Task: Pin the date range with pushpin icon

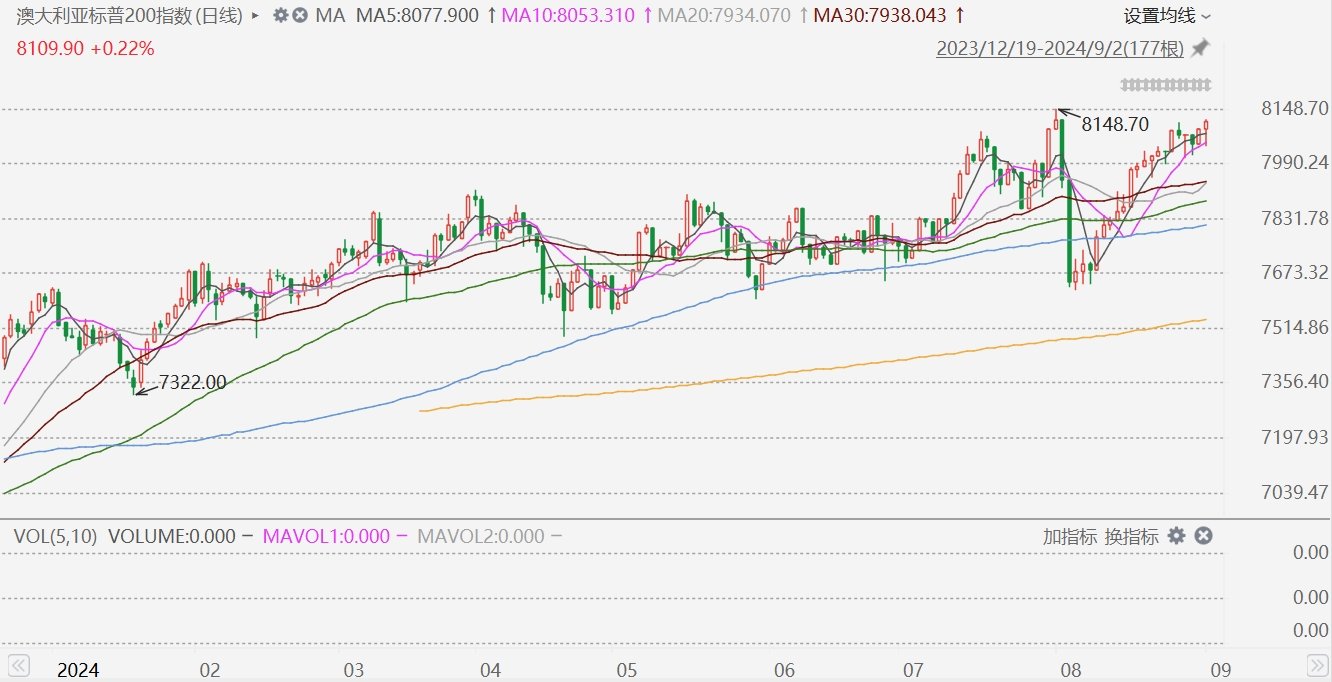Action: point(1201,48)
